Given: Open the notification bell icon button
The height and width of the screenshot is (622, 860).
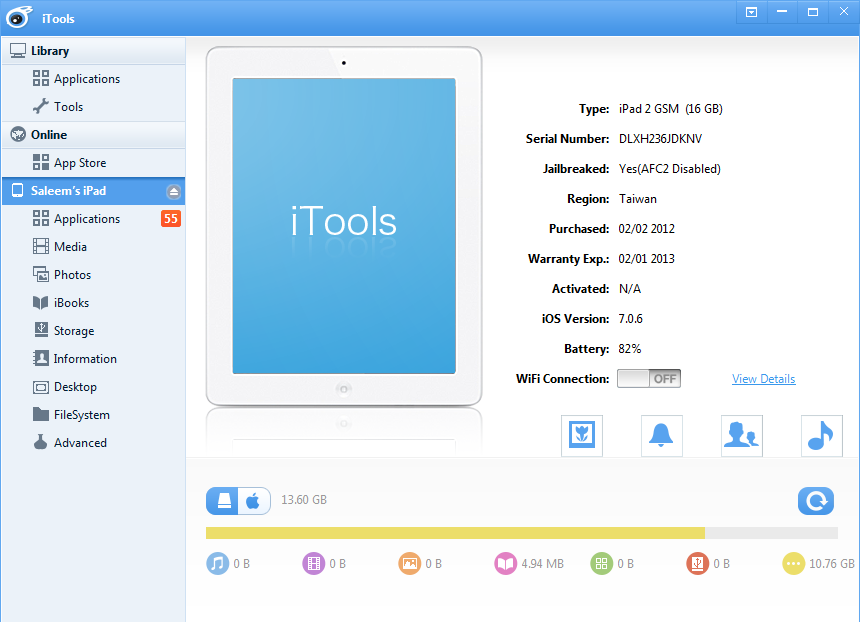Looking at the screenshot, I should (662, 436).
